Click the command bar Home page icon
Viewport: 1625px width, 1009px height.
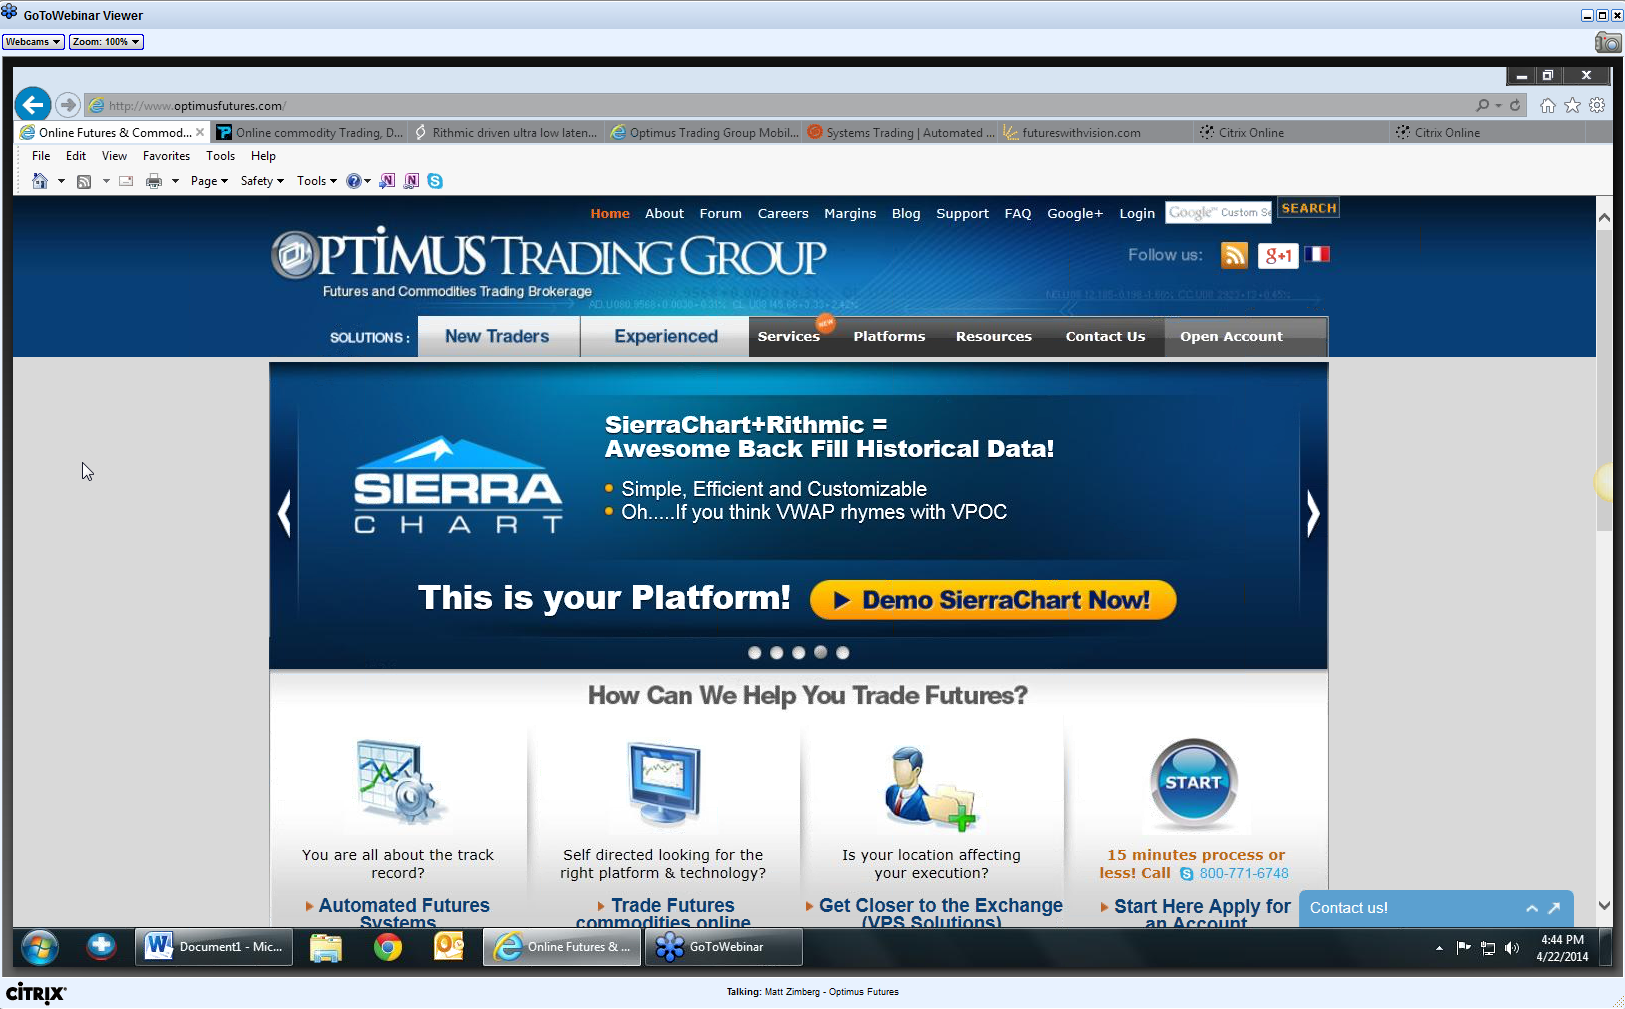(40, 181)
